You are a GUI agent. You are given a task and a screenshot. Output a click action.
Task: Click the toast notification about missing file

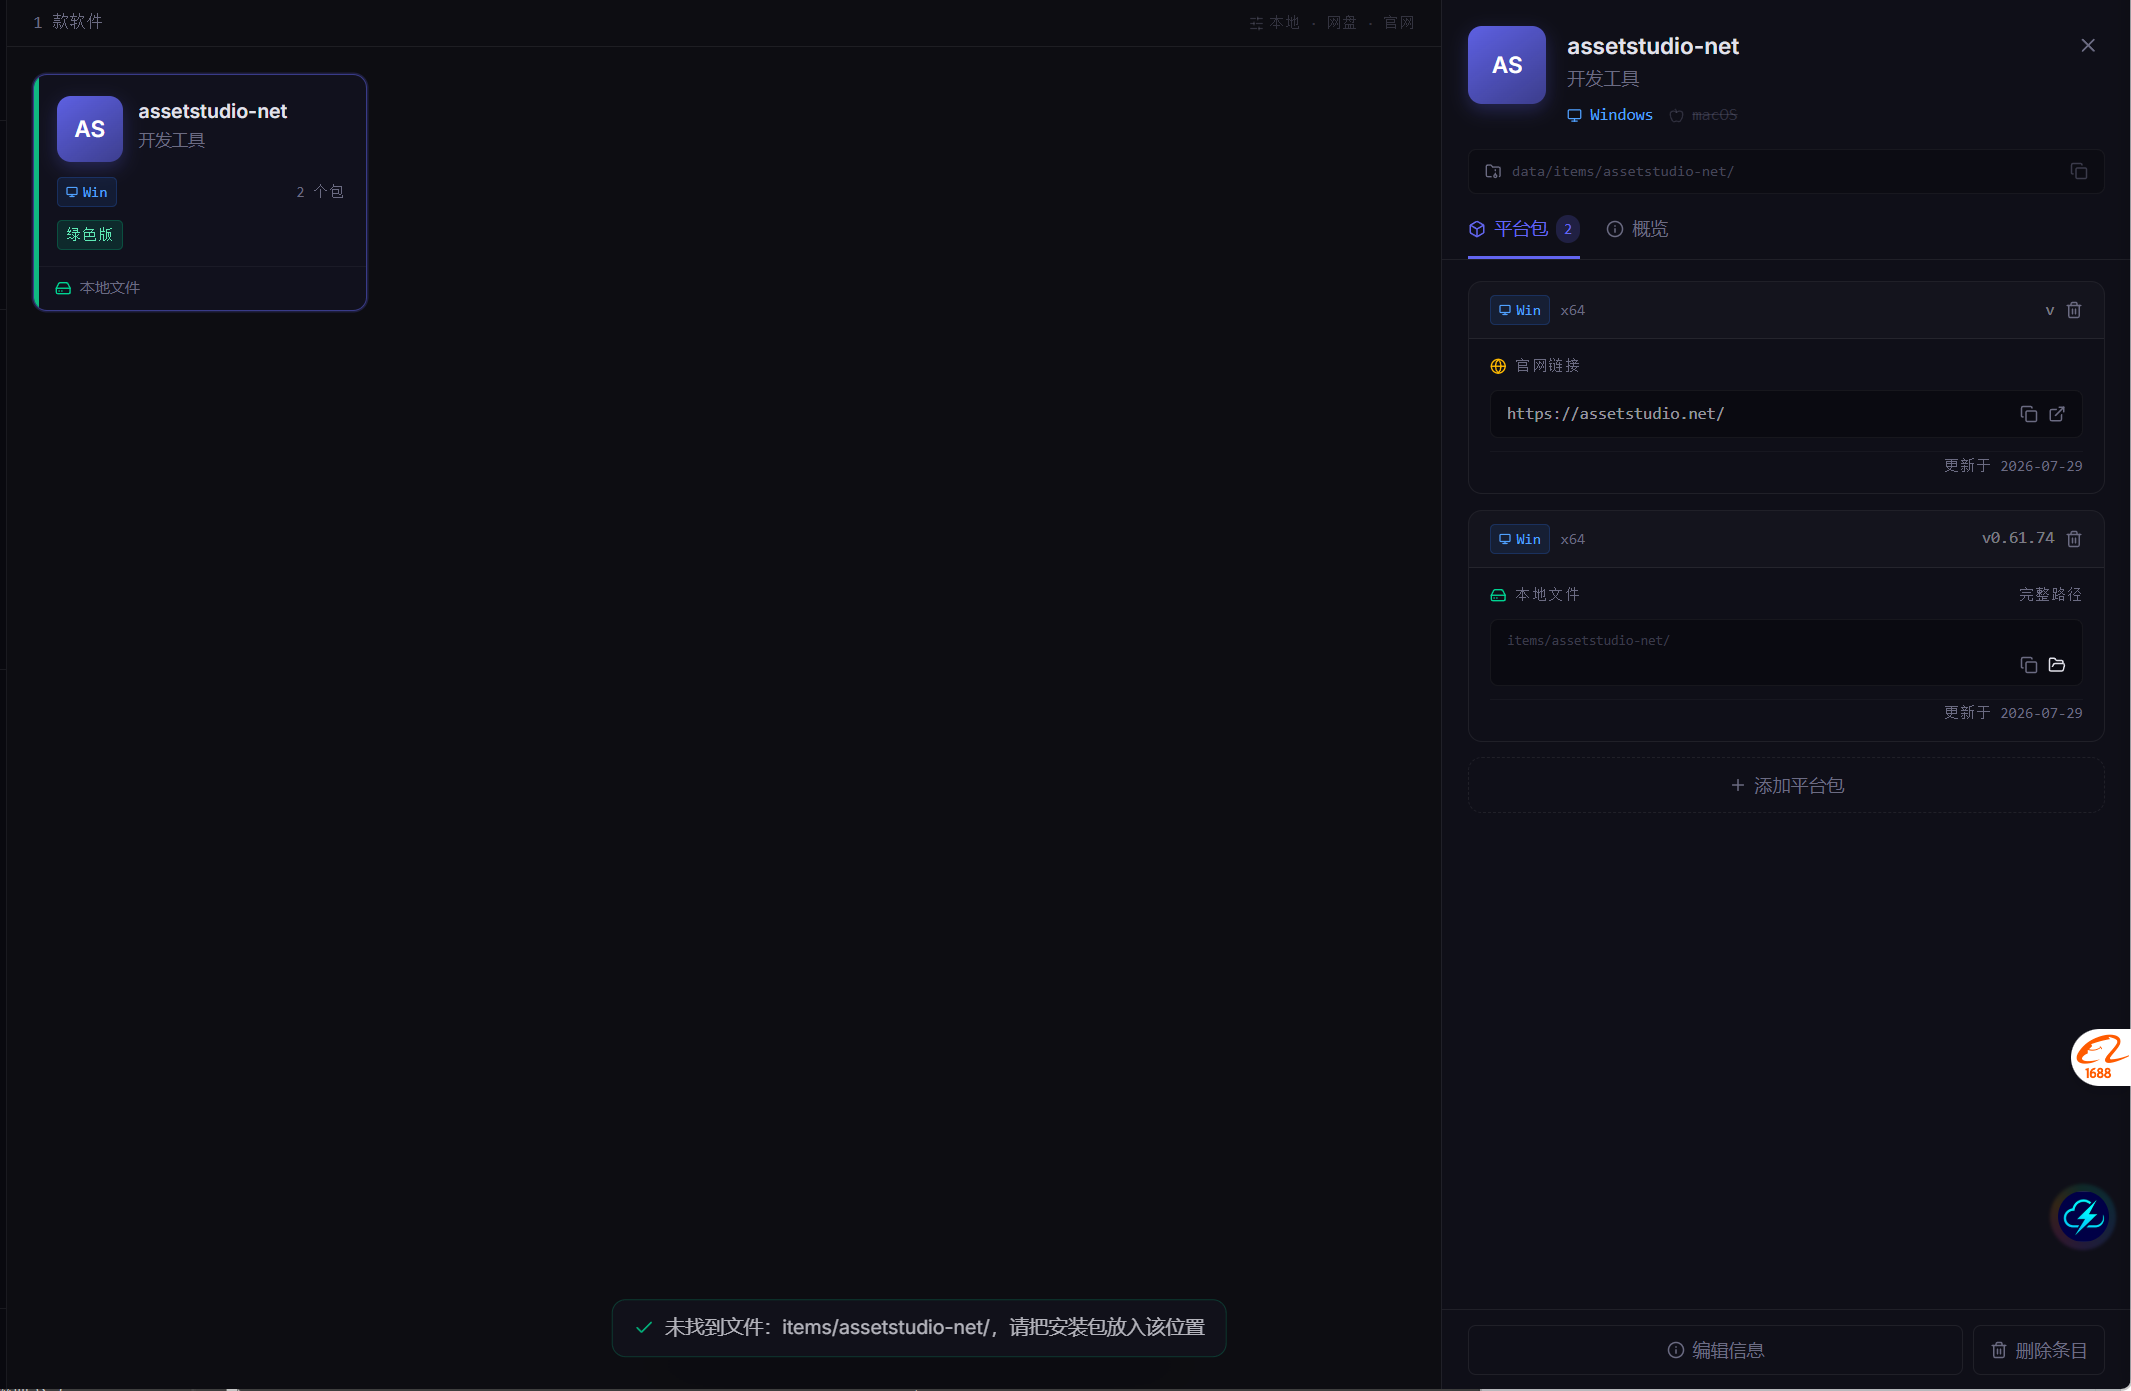point(919,1328)
